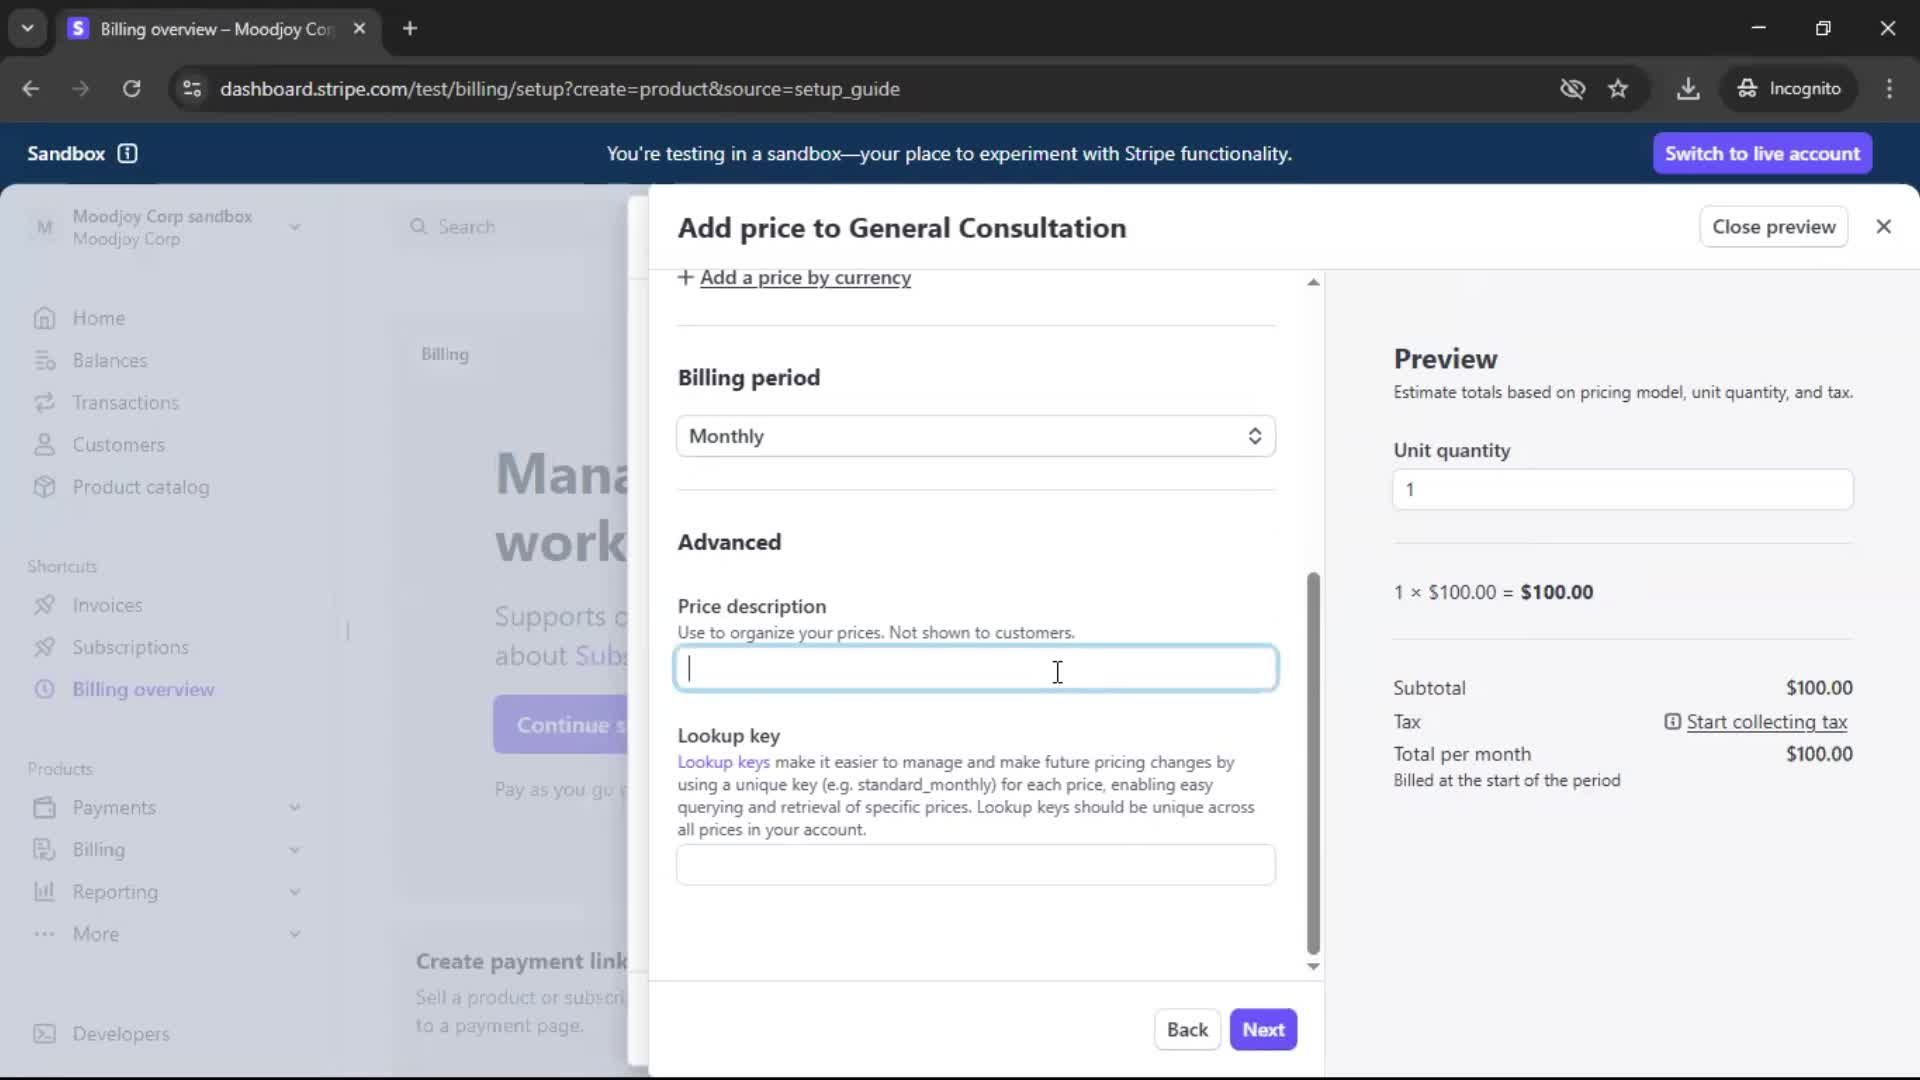The image size is (1920, 1080).
Task: Bookmark this page with star icon
Action: click(1618, 89)
